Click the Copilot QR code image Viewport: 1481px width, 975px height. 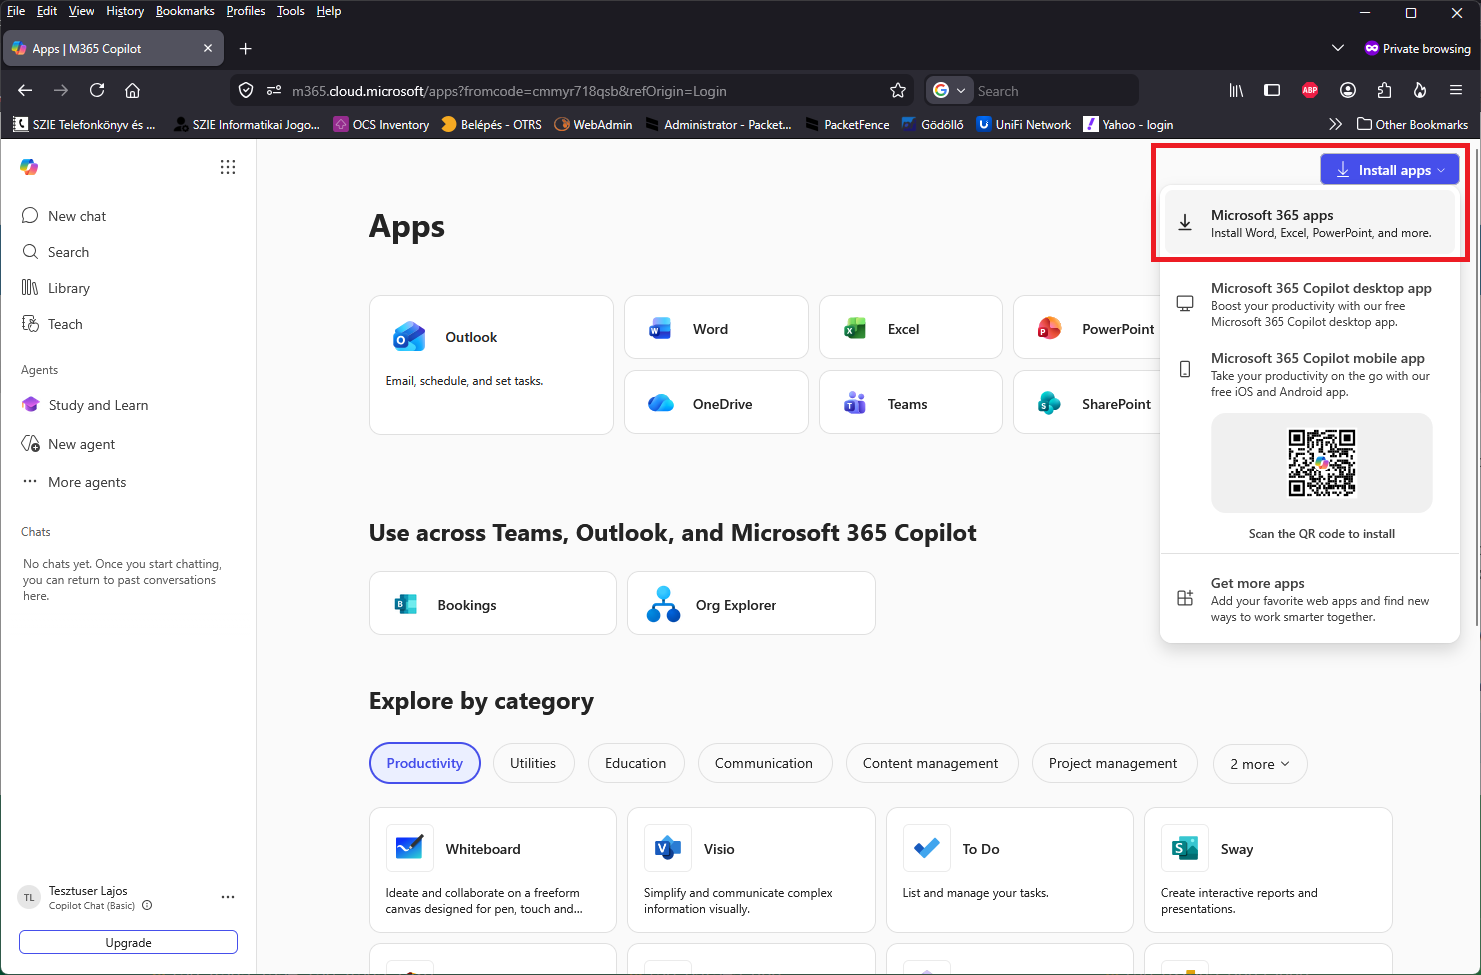1322,463
